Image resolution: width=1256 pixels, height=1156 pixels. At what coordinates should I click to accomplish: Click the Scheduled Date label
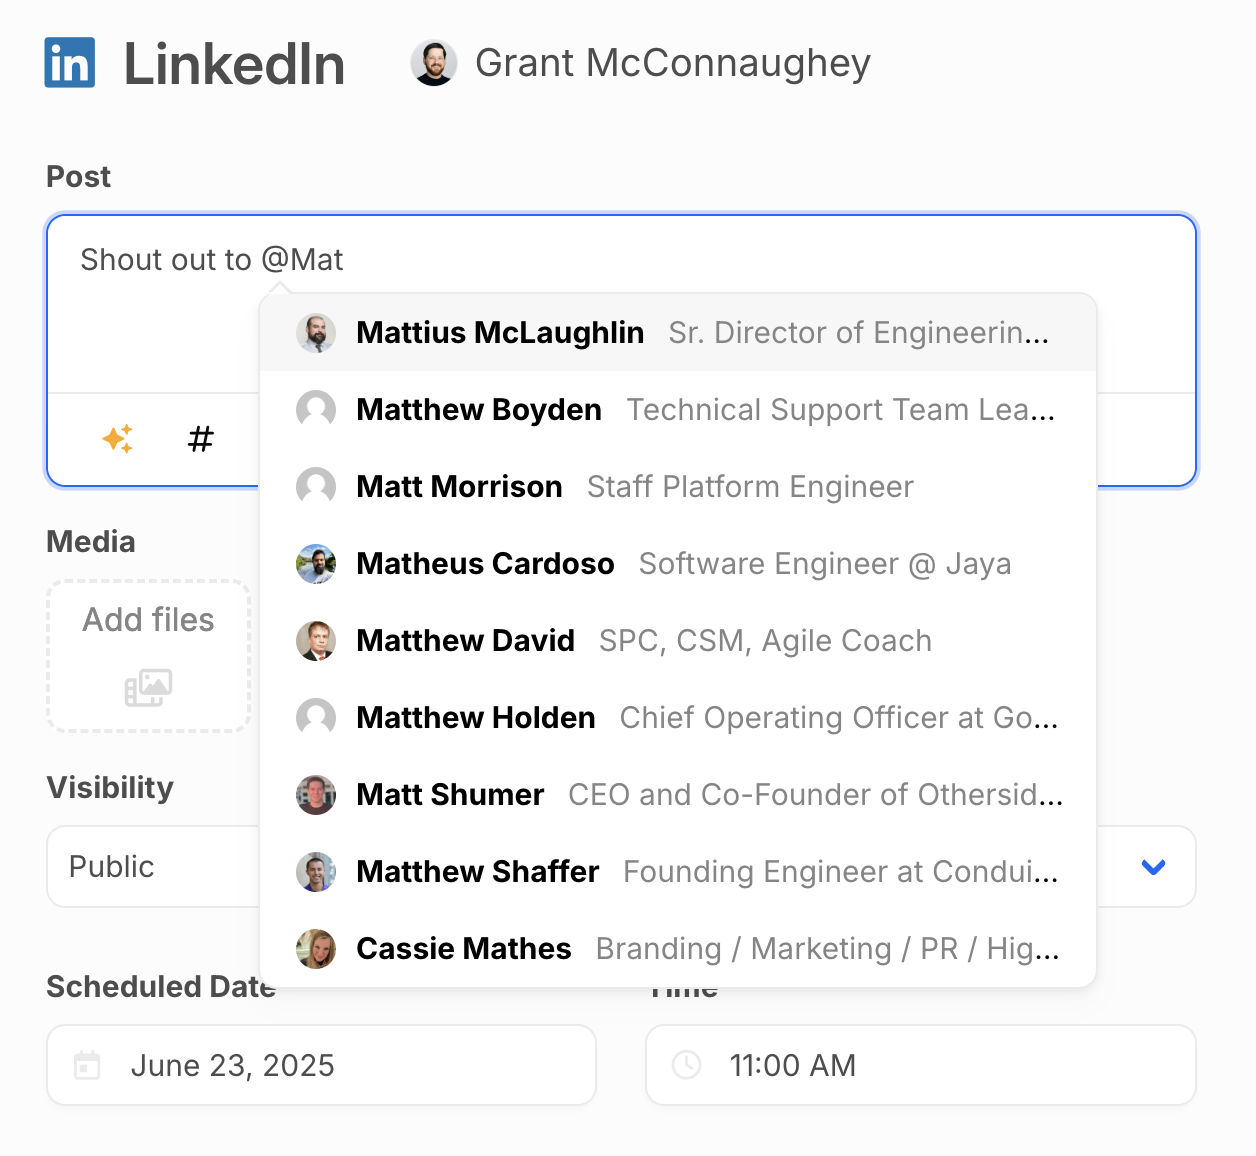161,987
